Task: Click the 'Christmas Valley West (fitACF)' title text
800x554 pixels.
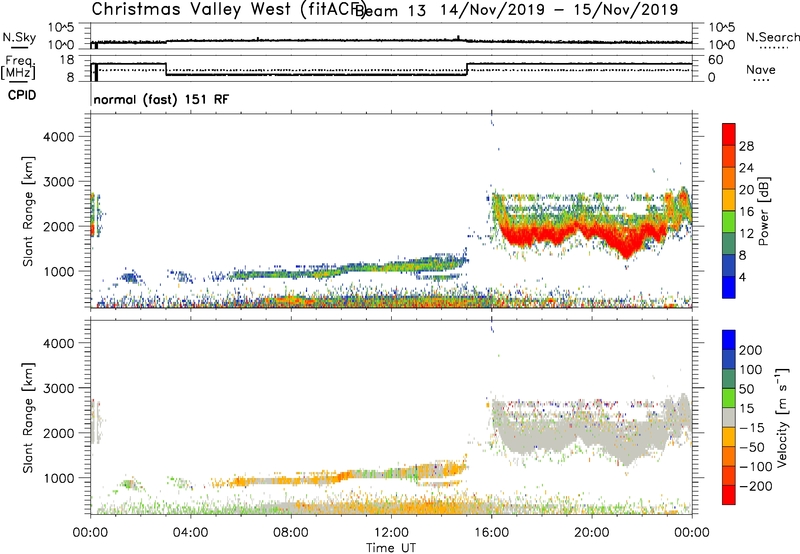Action: pyautogui.click(x=228, y=10)
